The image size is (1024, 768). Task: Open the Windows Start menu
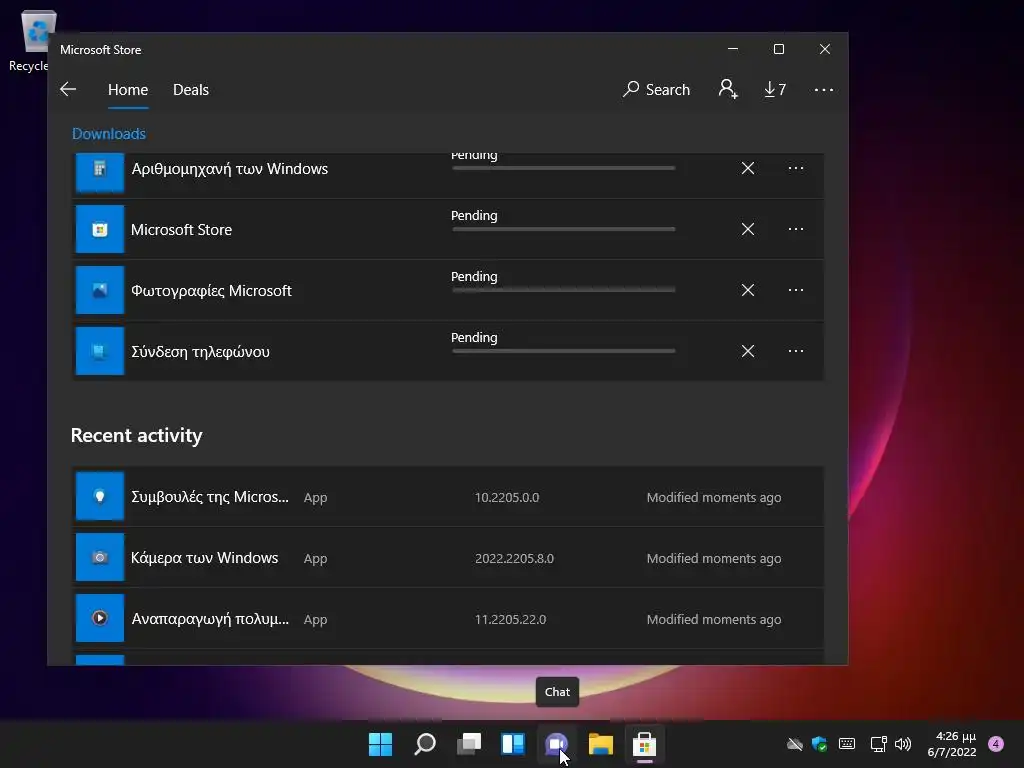point(380,744)
